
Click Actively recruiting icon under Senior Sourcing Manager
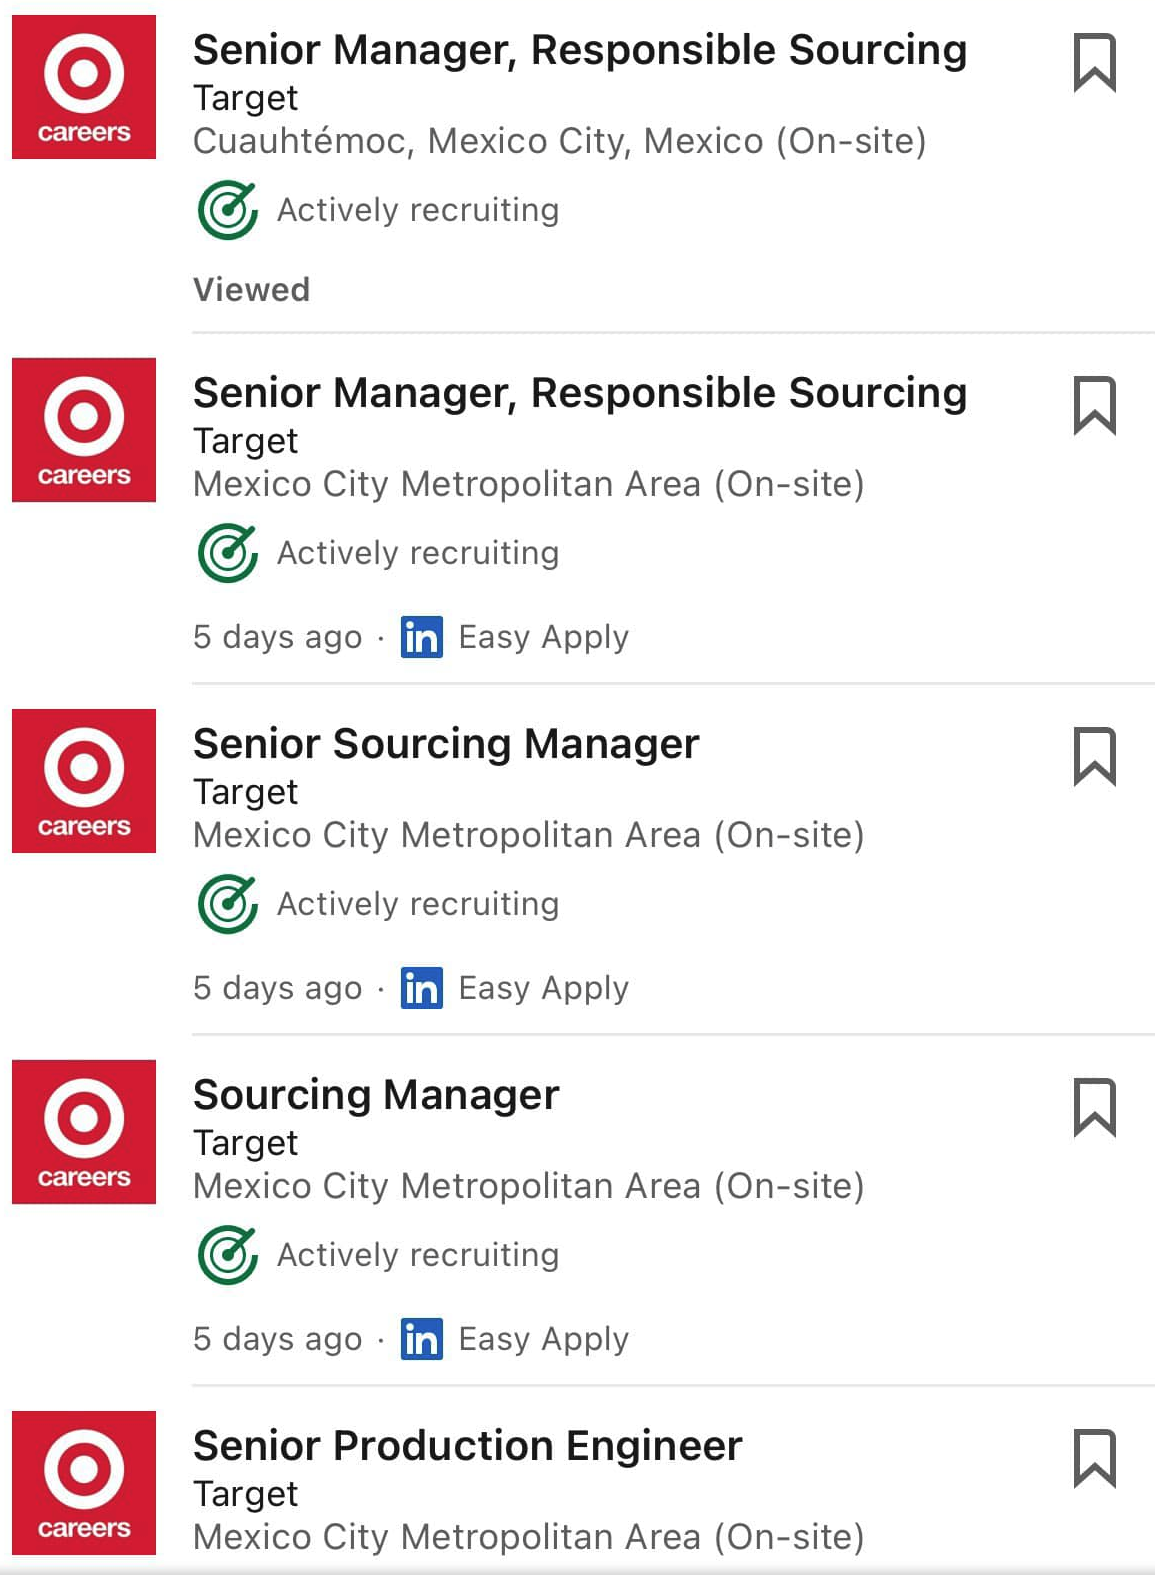228,904
